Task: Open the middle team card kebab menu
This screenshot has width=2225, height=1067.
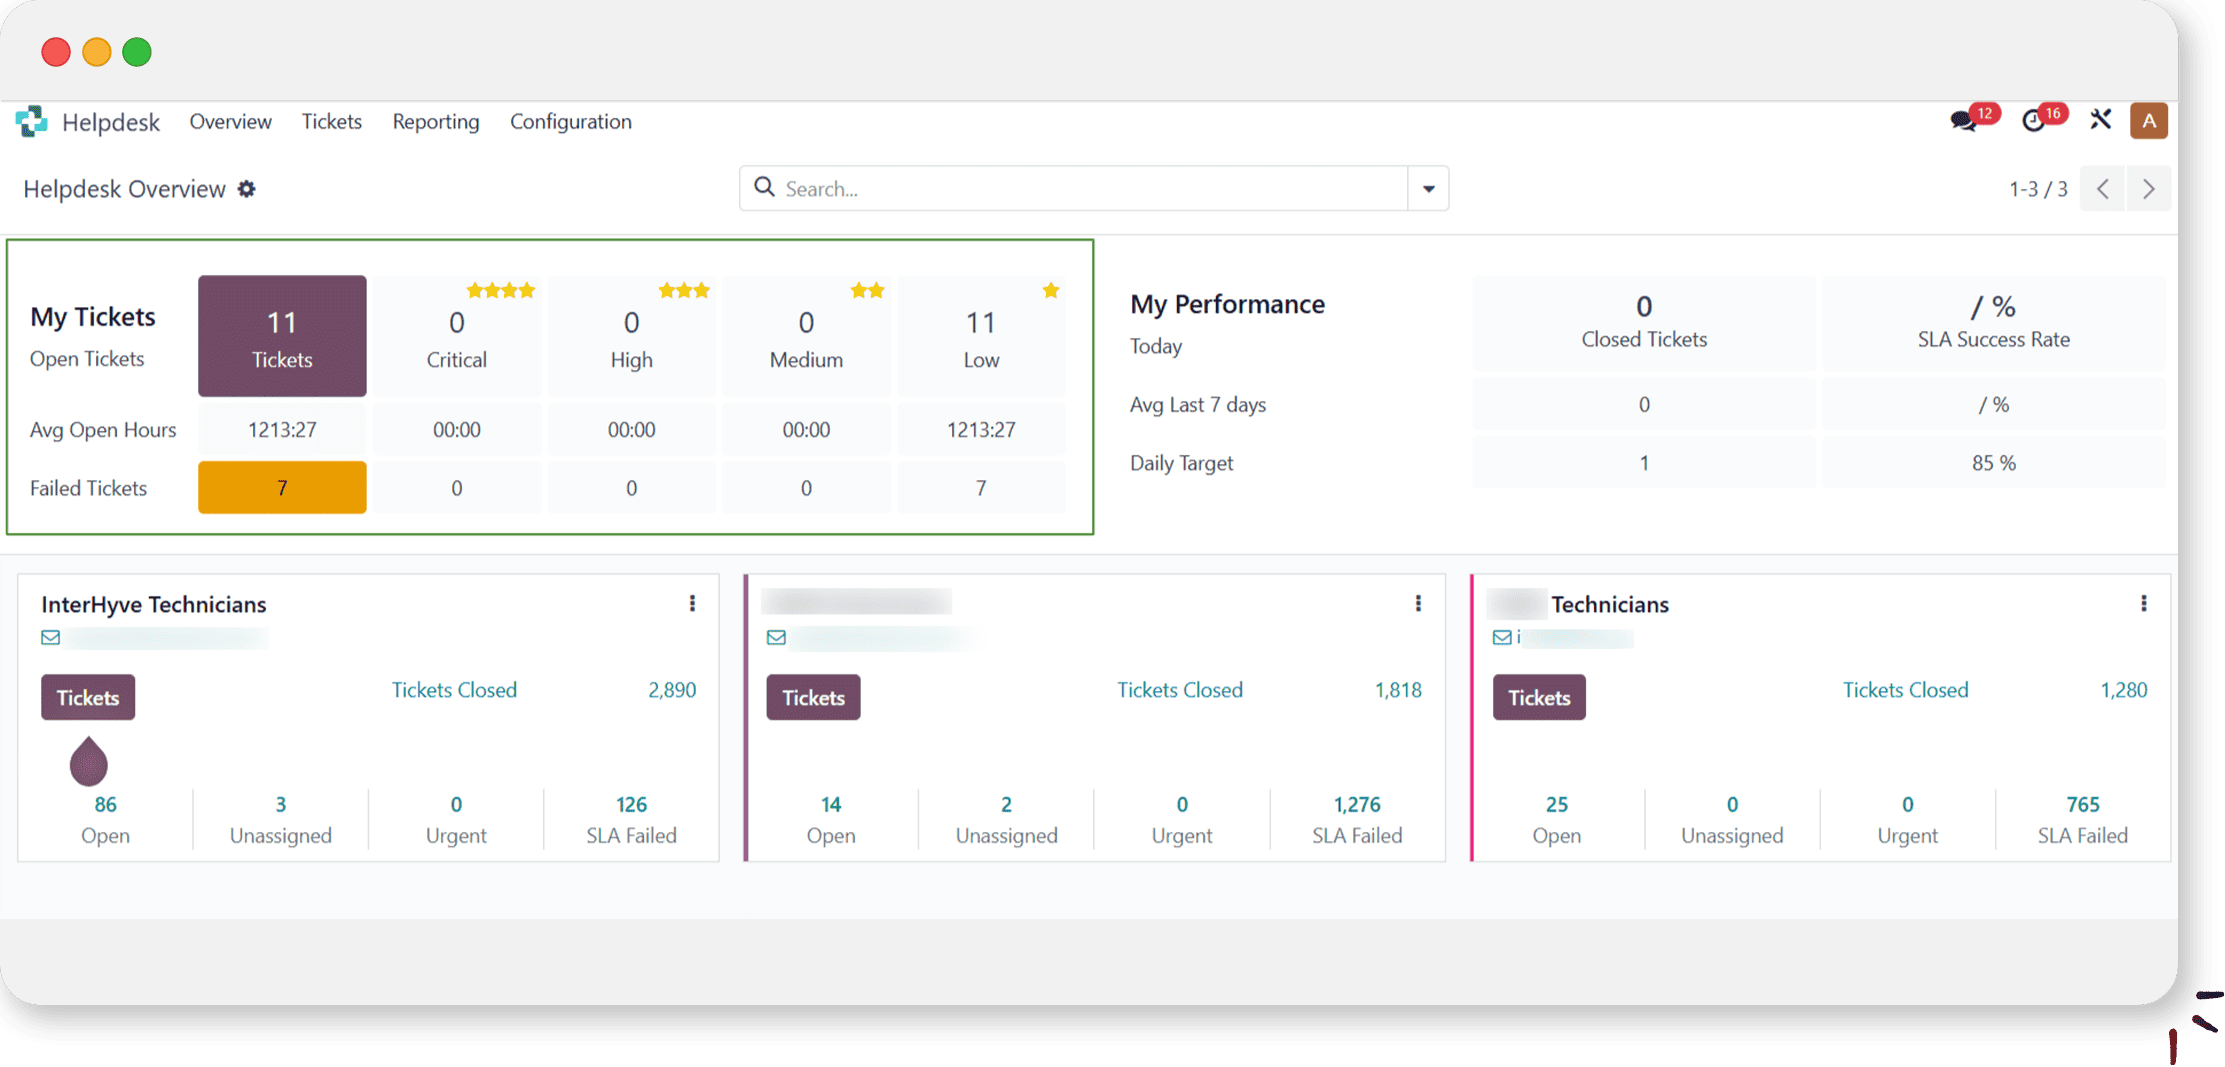Action: coord(1418,603)
